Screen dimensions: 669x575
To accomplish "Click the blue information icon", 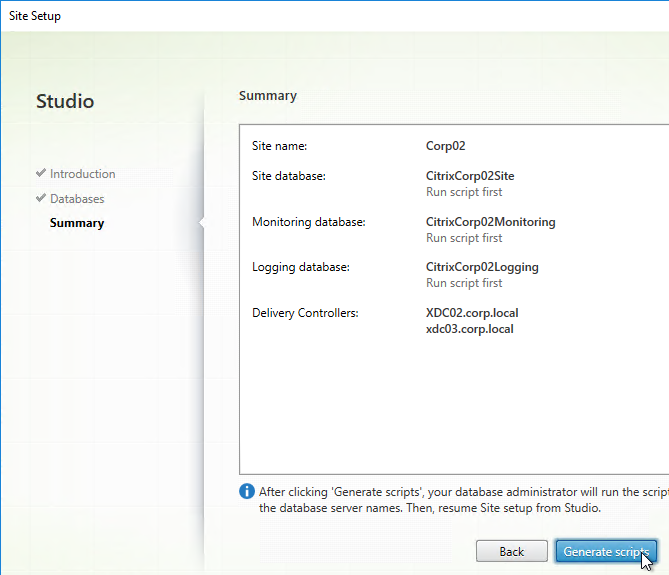I will coord(247,491).
